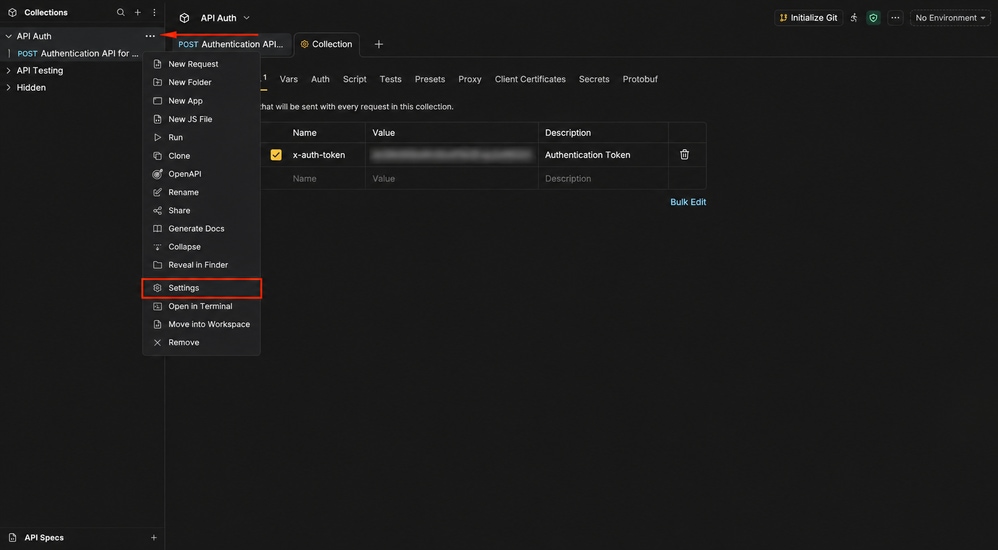
Task: Open the Protobuf tab
Action: (x=640, y=80)
